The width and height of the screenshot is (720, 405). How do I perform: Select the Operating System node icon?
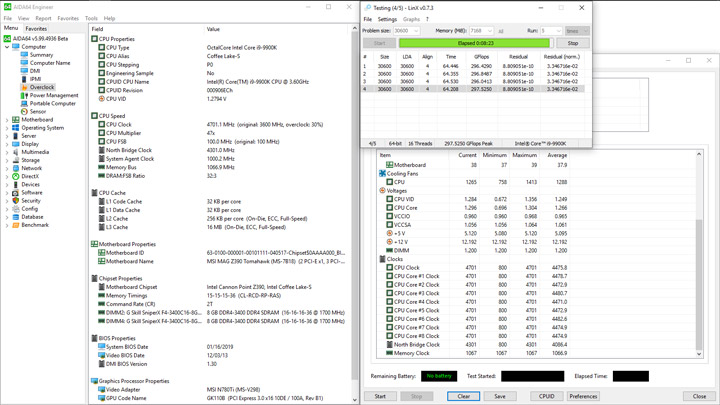click(x=16, y=128)
